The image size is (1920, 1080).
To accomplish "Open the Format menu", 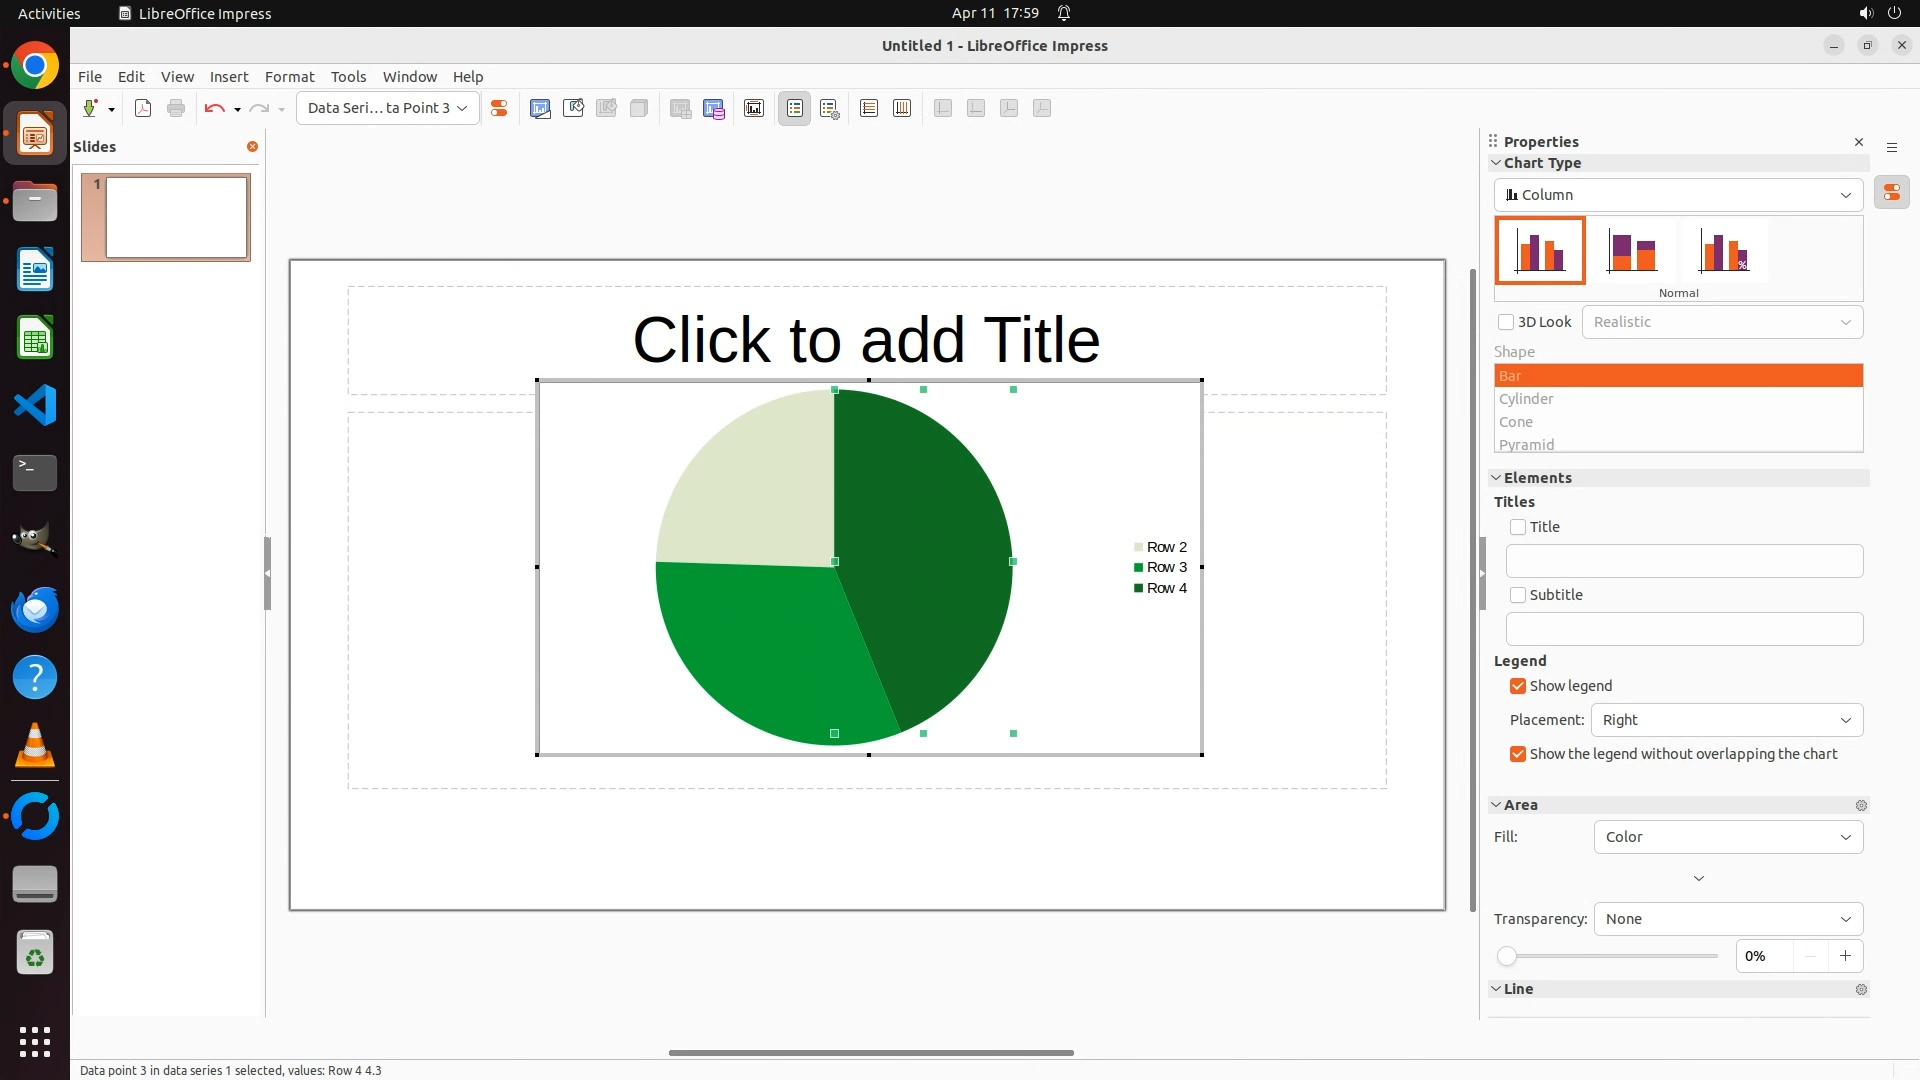I will click(289, 77).
